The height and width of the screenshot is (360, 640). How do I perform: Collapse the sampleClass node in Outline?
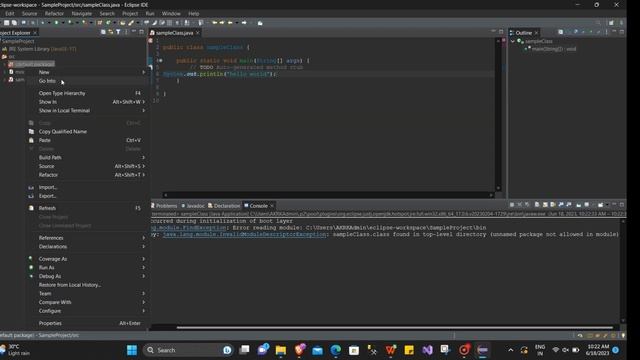pos(513,41)
